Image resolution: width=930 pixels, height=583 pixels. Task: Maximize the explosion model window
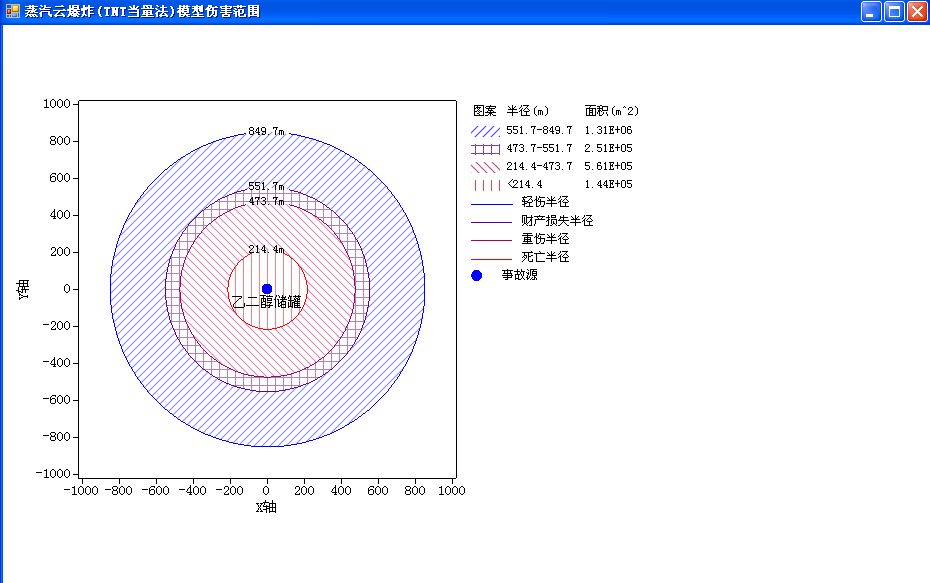pos(894,12)
